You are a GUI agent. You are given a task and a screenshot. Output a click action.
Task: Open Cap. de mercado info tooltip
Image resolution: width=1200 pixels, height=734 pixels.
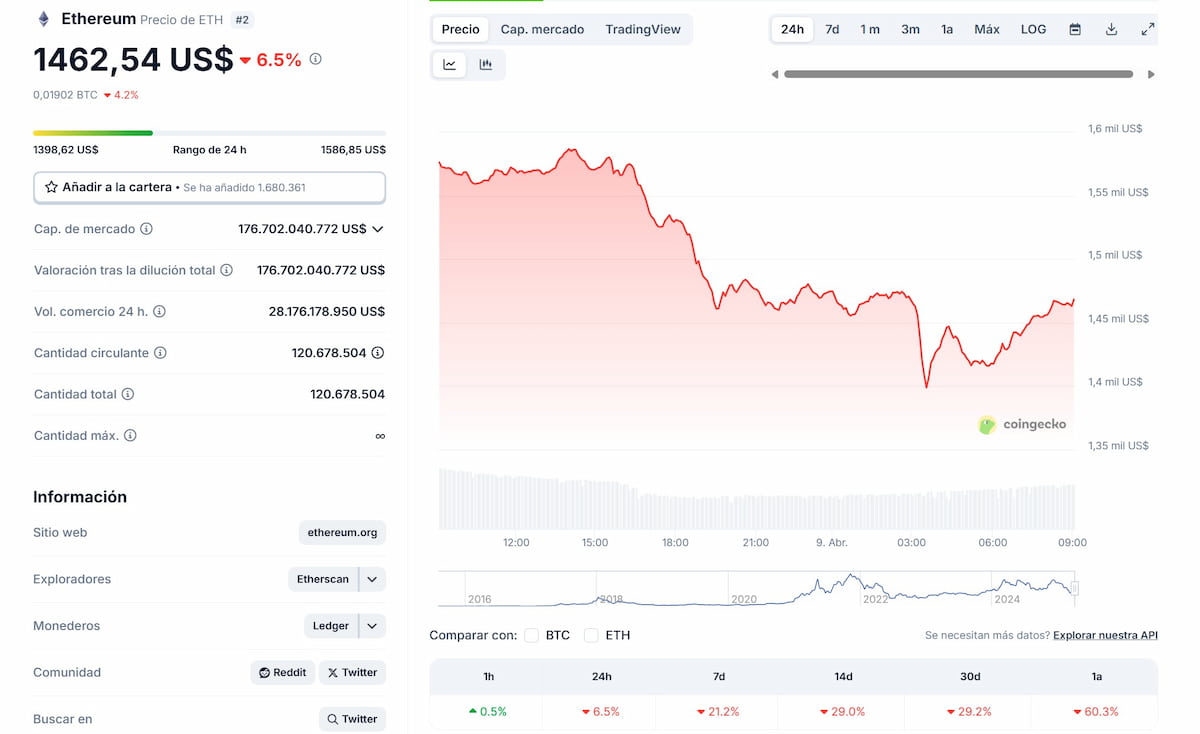coord(146,228)
